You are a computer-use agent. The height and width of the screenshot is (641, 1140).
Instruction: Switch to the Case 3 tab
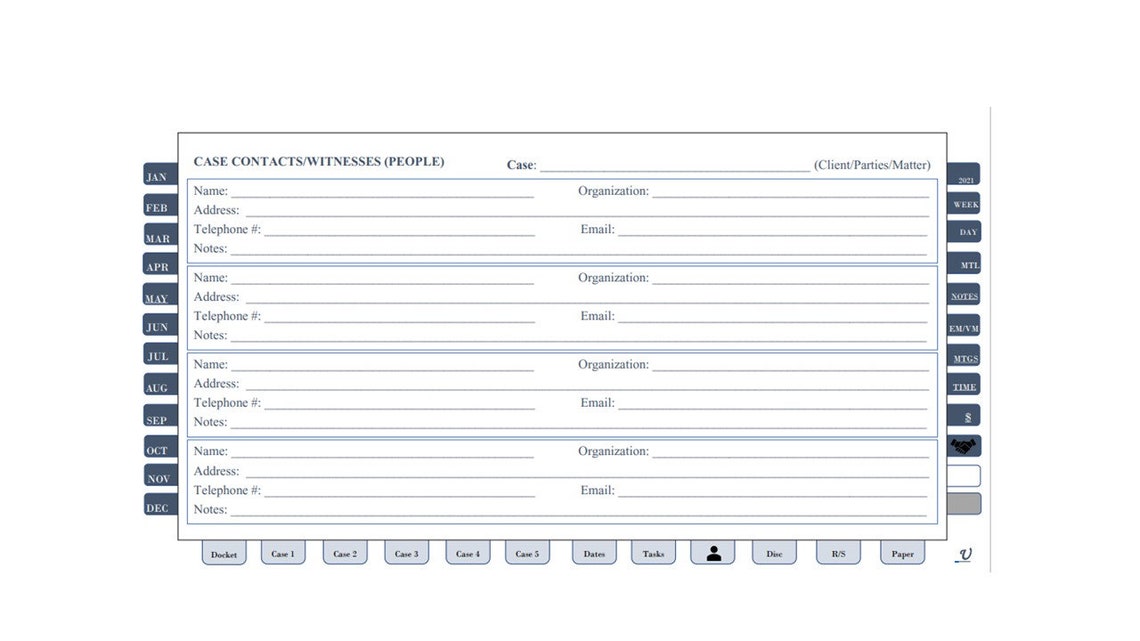coord(405,551)
